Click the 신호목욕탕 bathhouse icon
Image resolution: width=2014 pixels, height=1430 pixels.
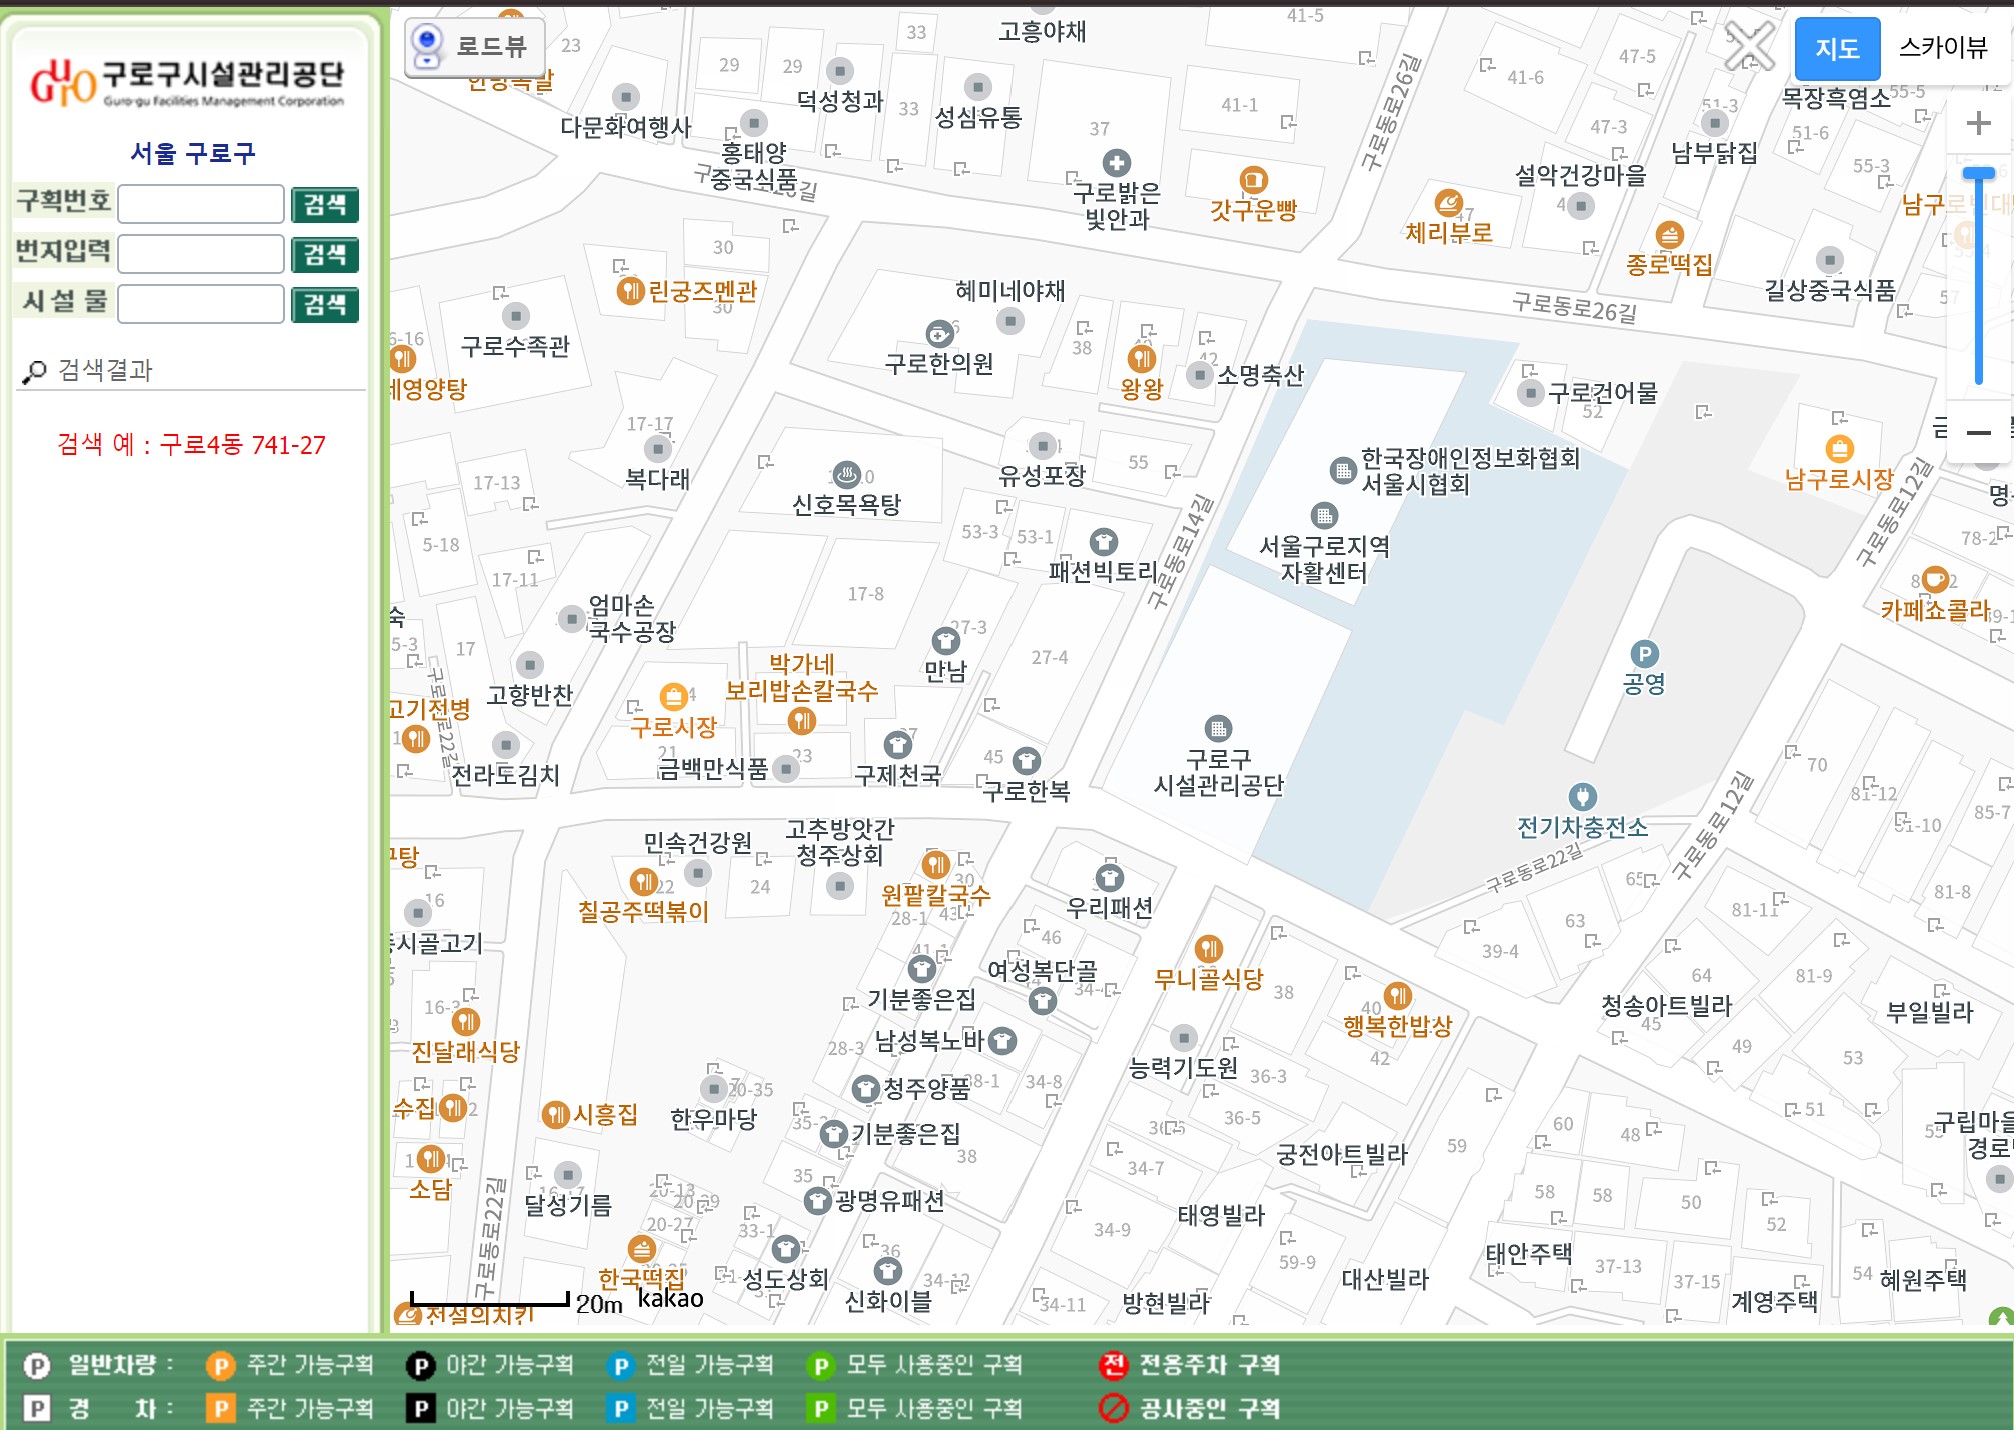coord(847,473)
